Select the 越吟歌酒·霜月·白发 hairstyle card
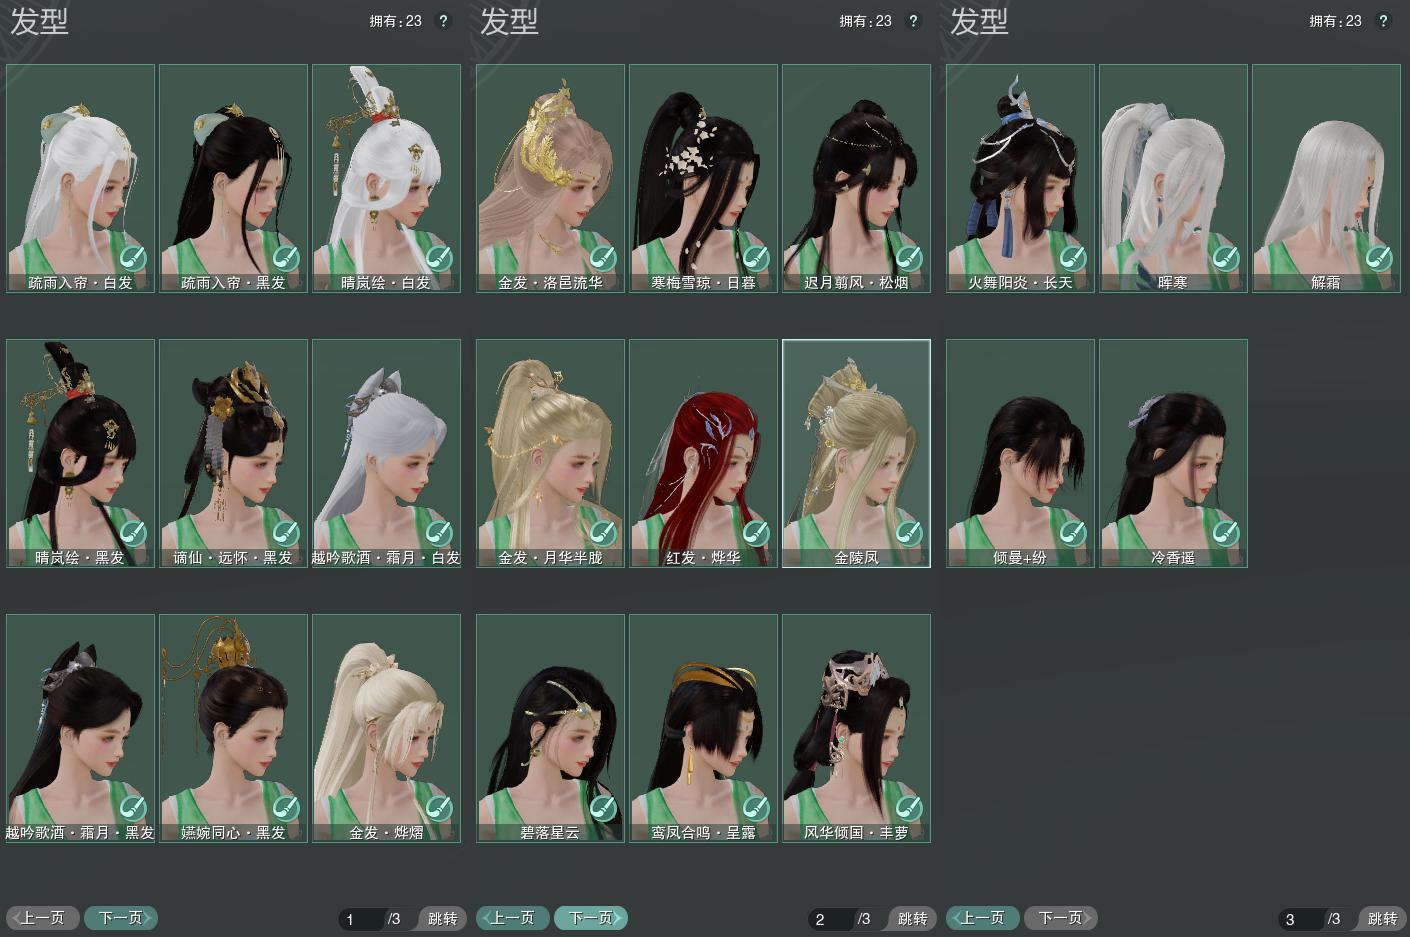This screenshot has width=1410, height=937. click(x=387, y=454)
